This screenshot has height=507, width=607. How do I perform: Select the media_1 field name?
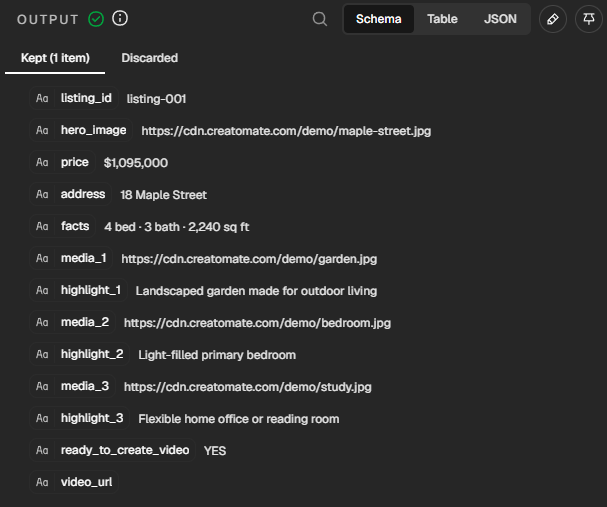coord(84,258)
